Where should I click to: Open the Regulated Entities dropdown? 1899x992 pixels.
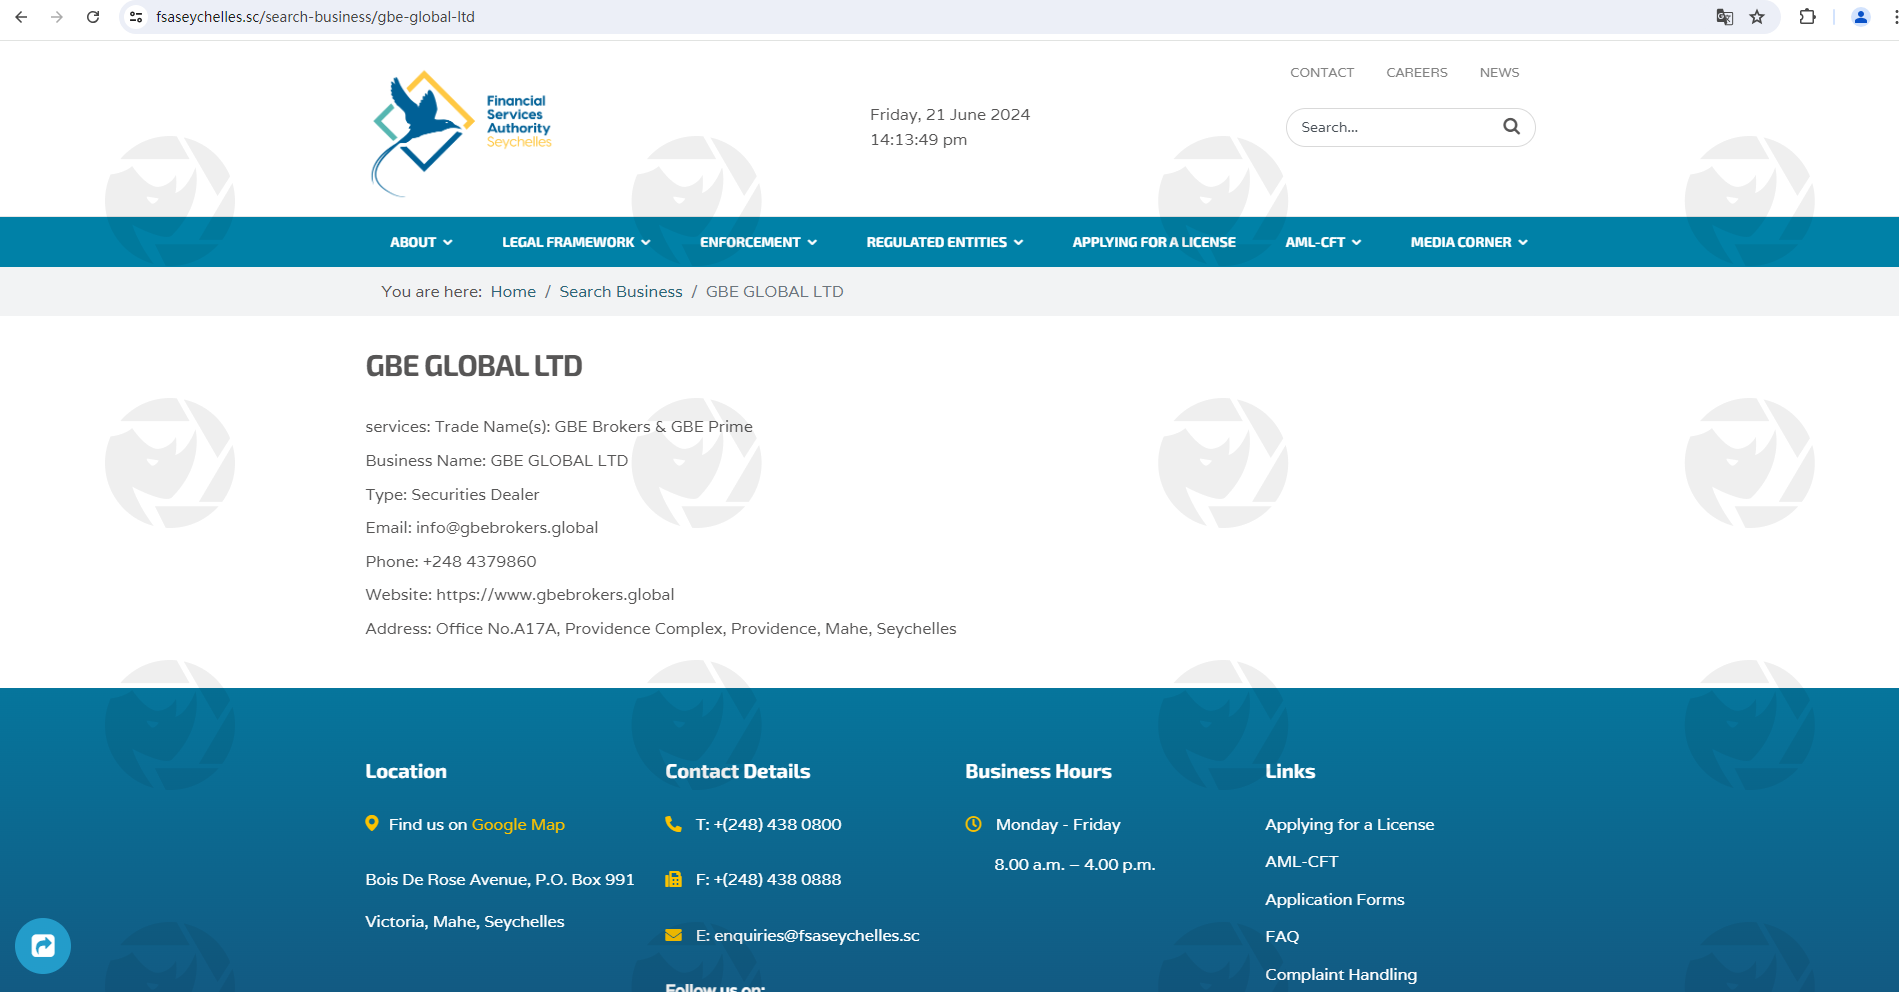(x=944, y=242)
